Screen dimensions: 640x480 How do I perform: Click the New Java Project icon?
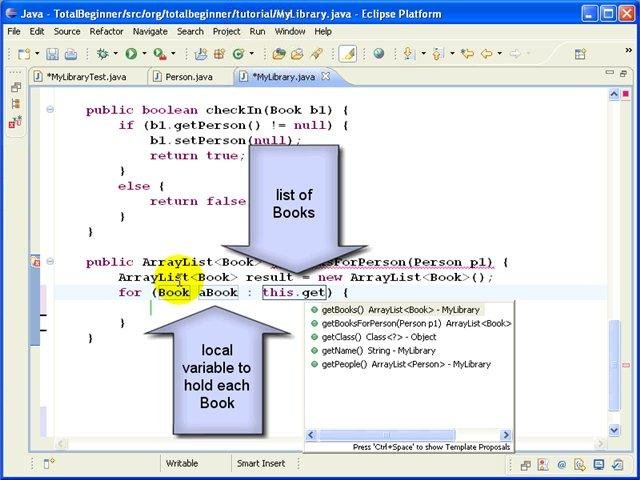coord(200,53)
